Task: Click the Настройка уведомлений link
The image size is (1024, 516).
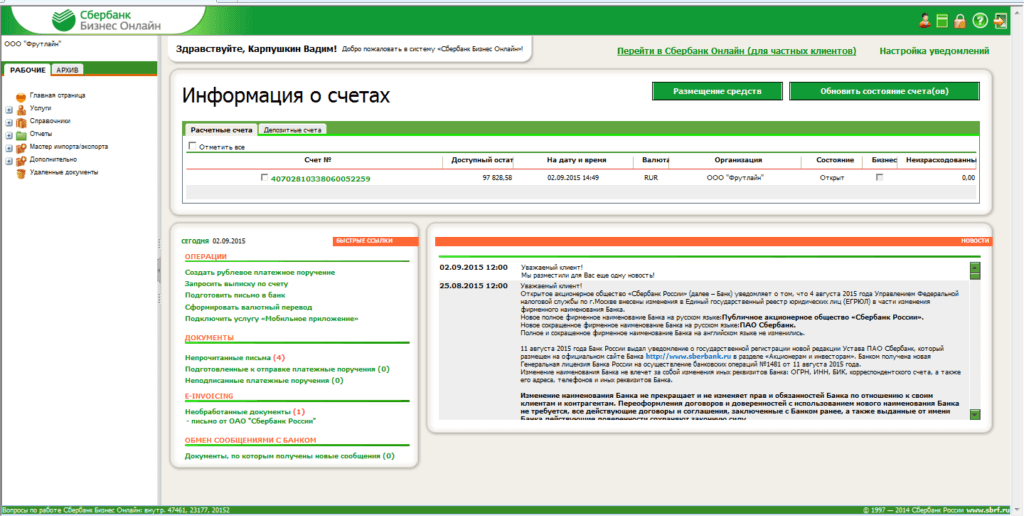Action: [x=934, y=50]
